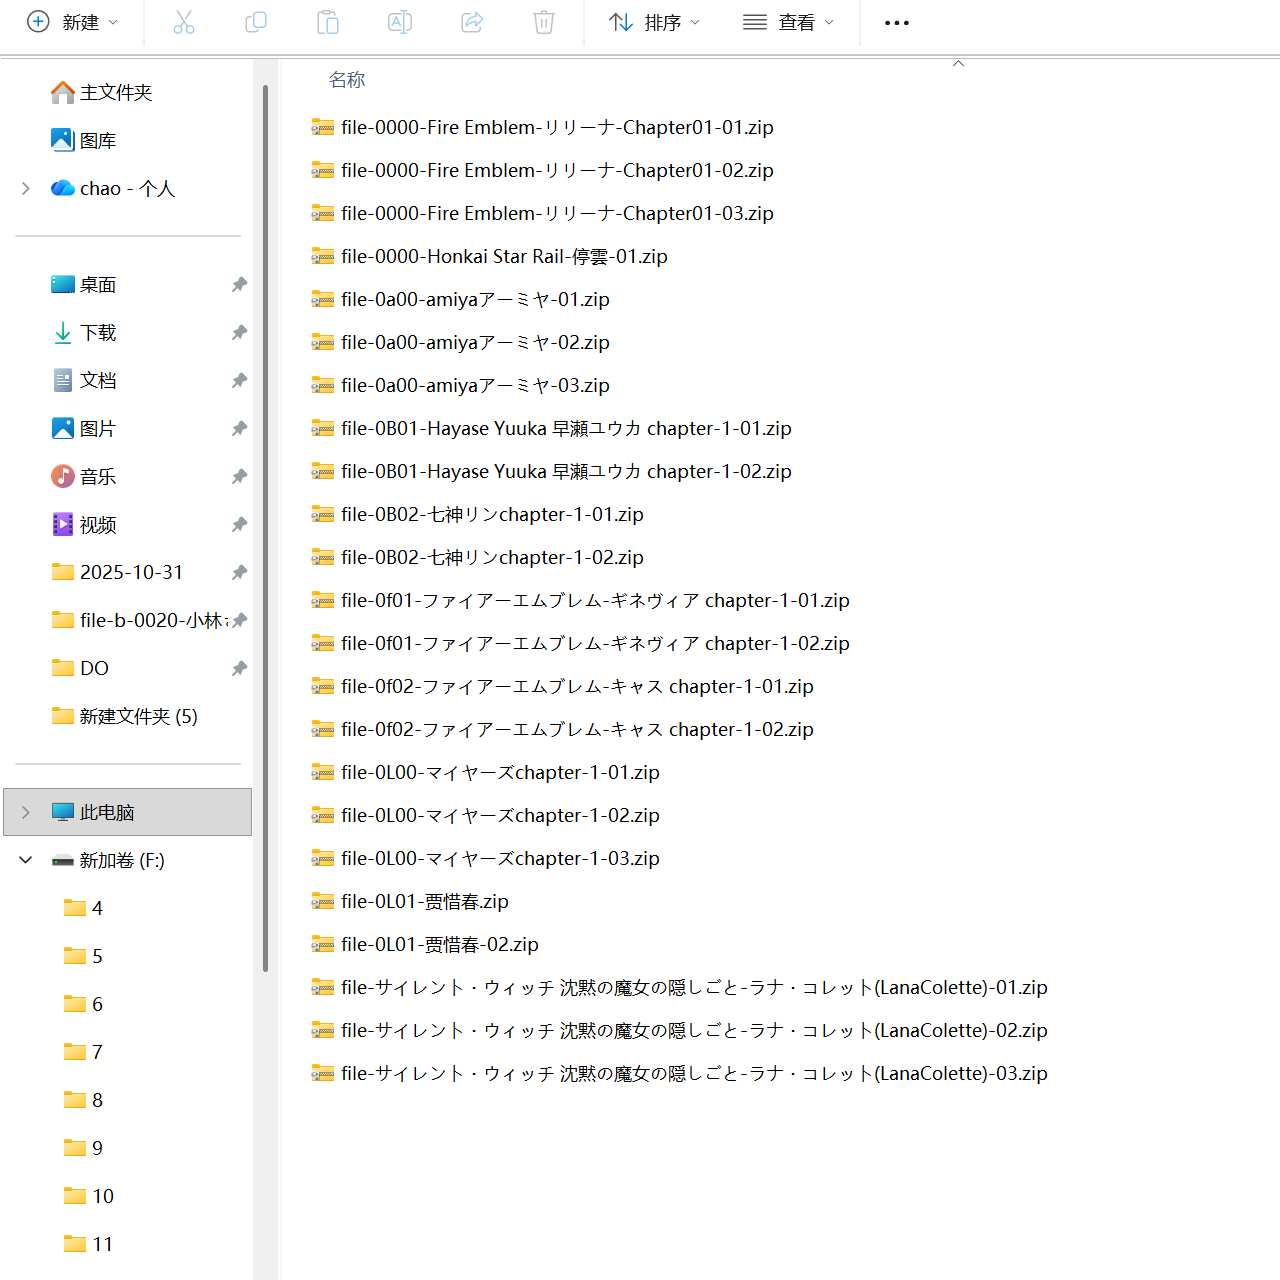The width and height of the screenshot is (1280, 1280).
Task: Open the 下载 quick access folder
Action: (84, 332)
